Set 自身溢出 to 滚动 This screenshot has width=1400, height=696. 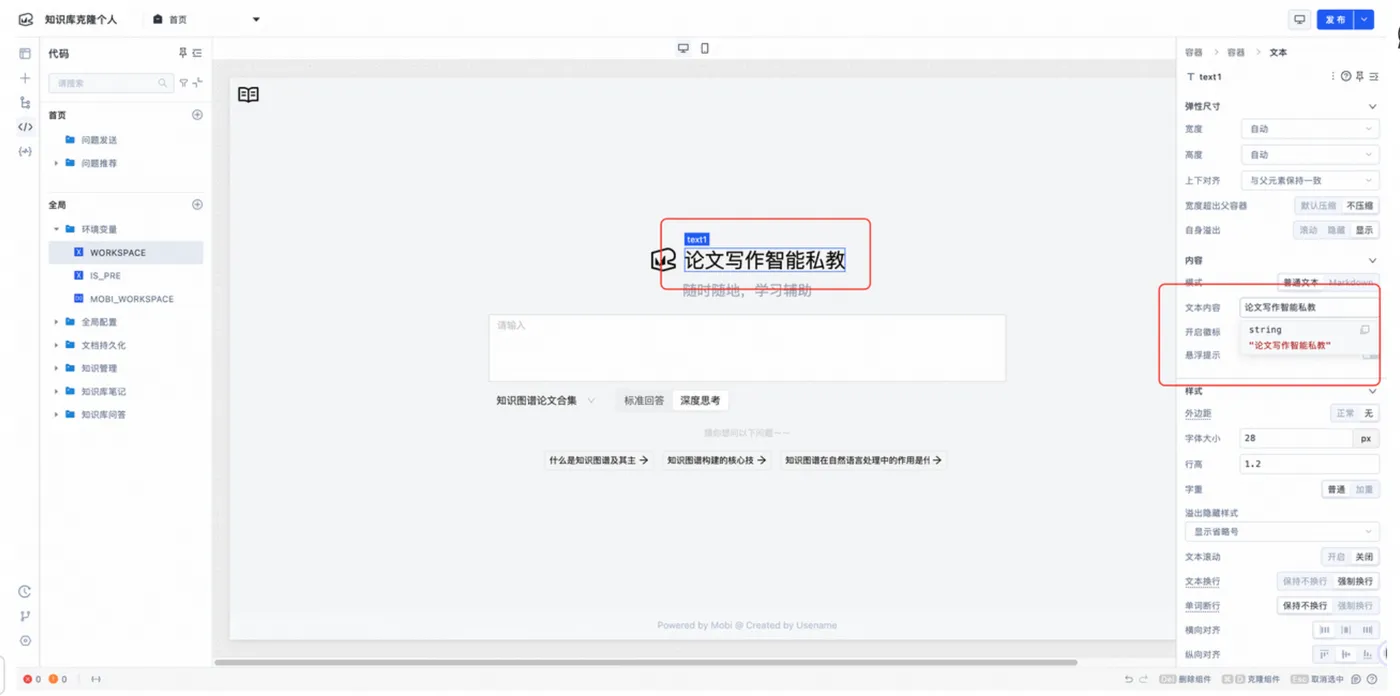[1308, 230]
